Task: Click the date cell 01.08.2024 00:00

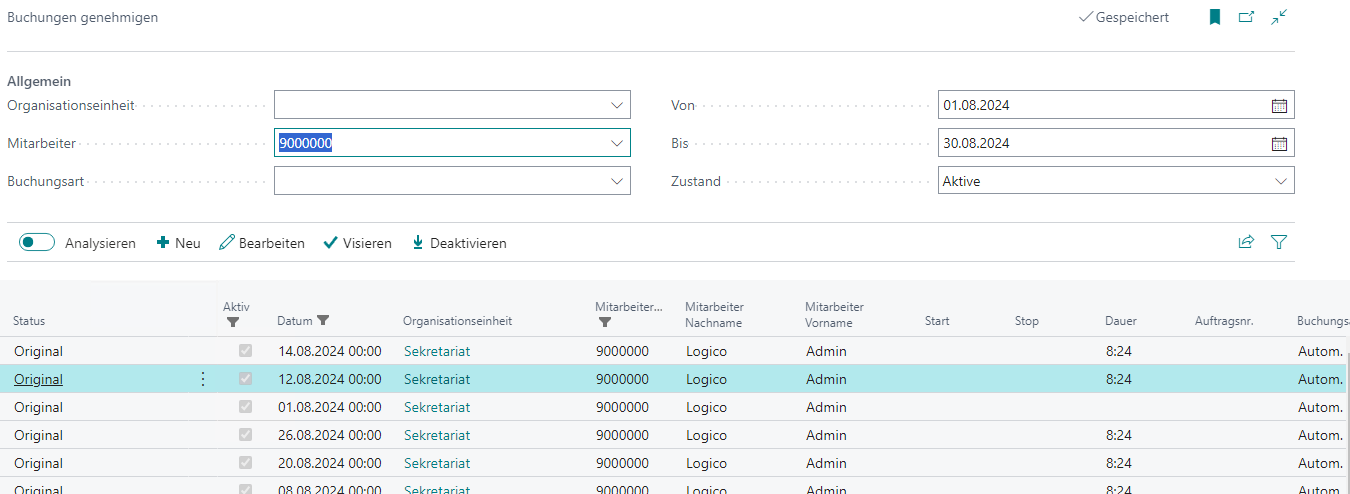Action: [x=329, y=407]
